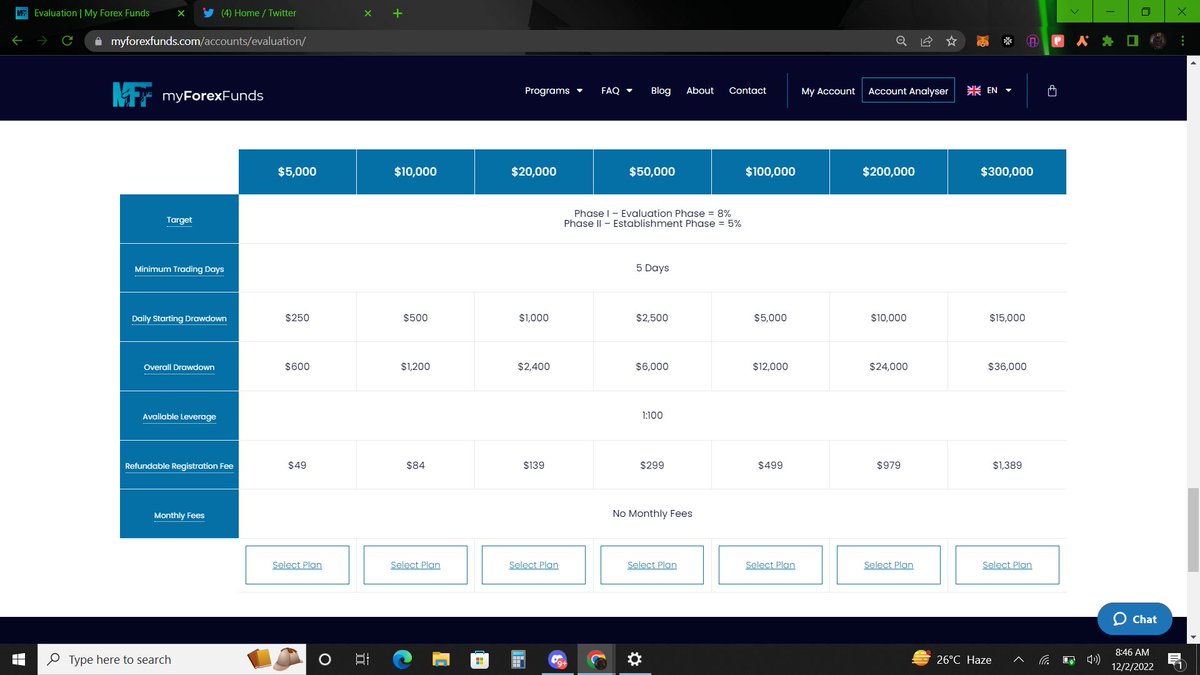Screen dimensions: 1200x675
Task: Select Plan for the $100,000 account
Action: [x=770, y=565]
